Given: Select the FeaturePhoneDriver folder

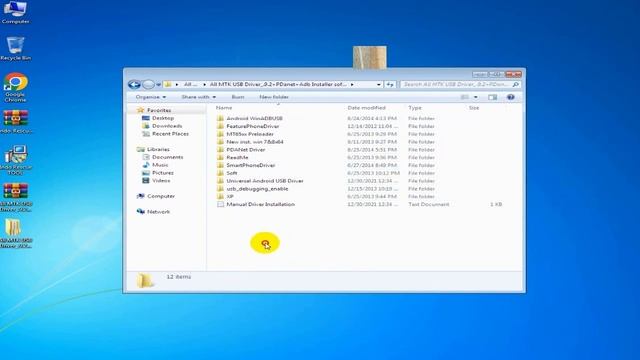Looking at the screenshot, I should (253, 126).
